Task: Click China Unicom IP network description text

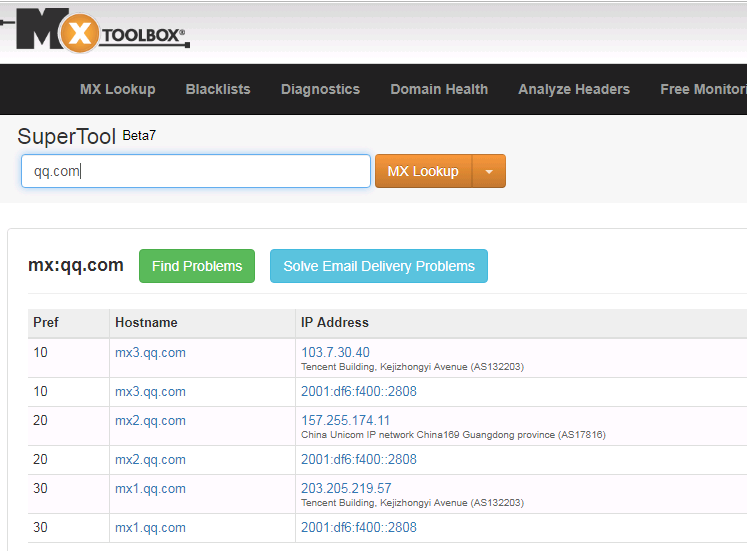Action: 453,435
